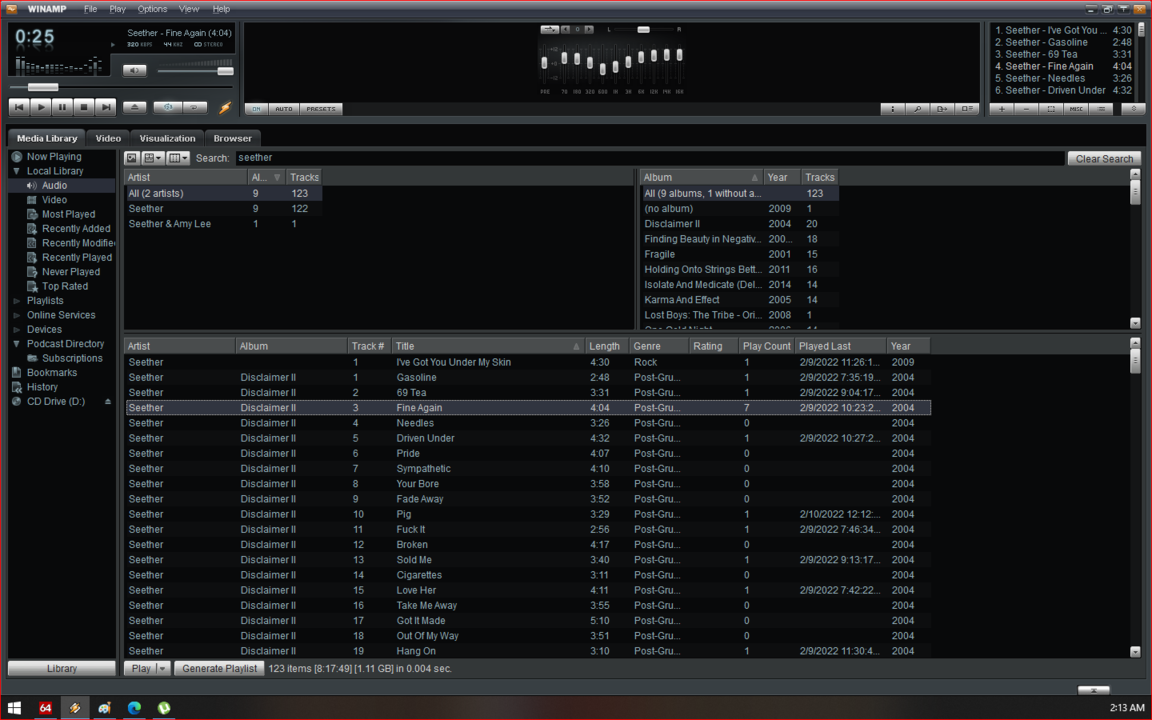Click the Generate Playlist button
Image resolution: width=1152 pixels, height=720 pixels.
(219, 668)
